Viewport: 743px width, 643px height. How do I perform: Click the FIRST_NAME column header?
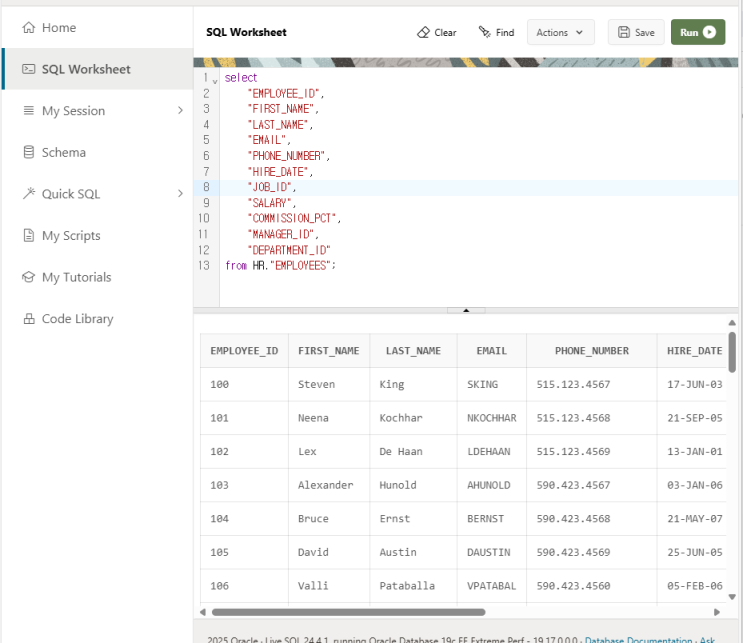click(329, 351)
